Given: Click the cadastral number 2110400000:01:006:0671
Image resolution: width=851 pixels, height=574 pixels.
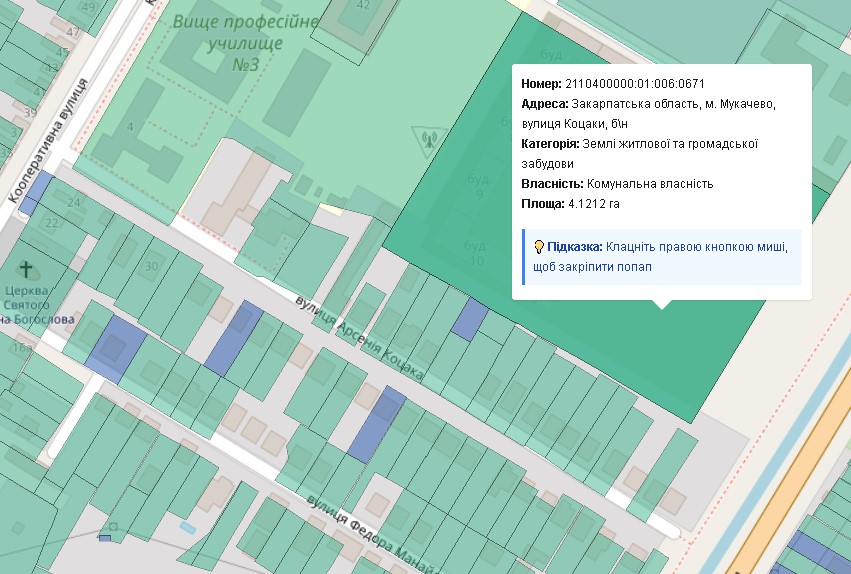Looking at the screenshot, I should 635,84.
